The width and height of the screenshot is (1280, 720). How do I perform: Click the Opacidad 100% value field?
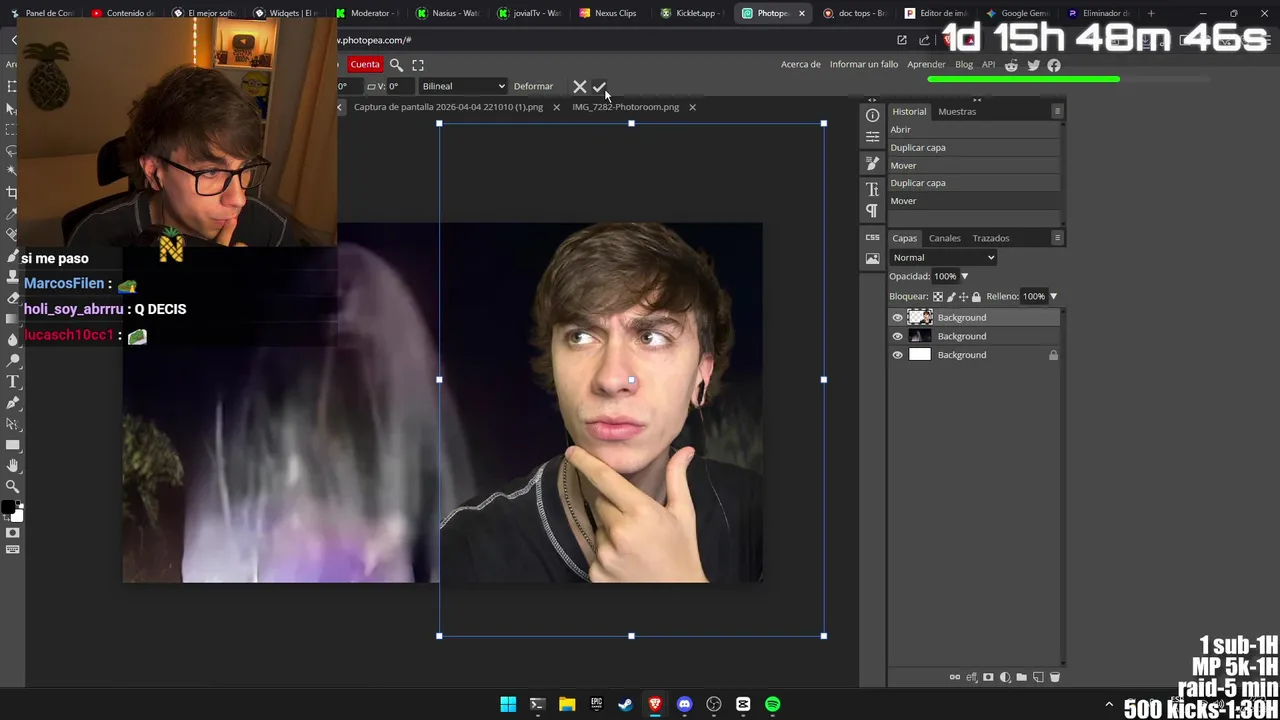[x=945, y=277]
